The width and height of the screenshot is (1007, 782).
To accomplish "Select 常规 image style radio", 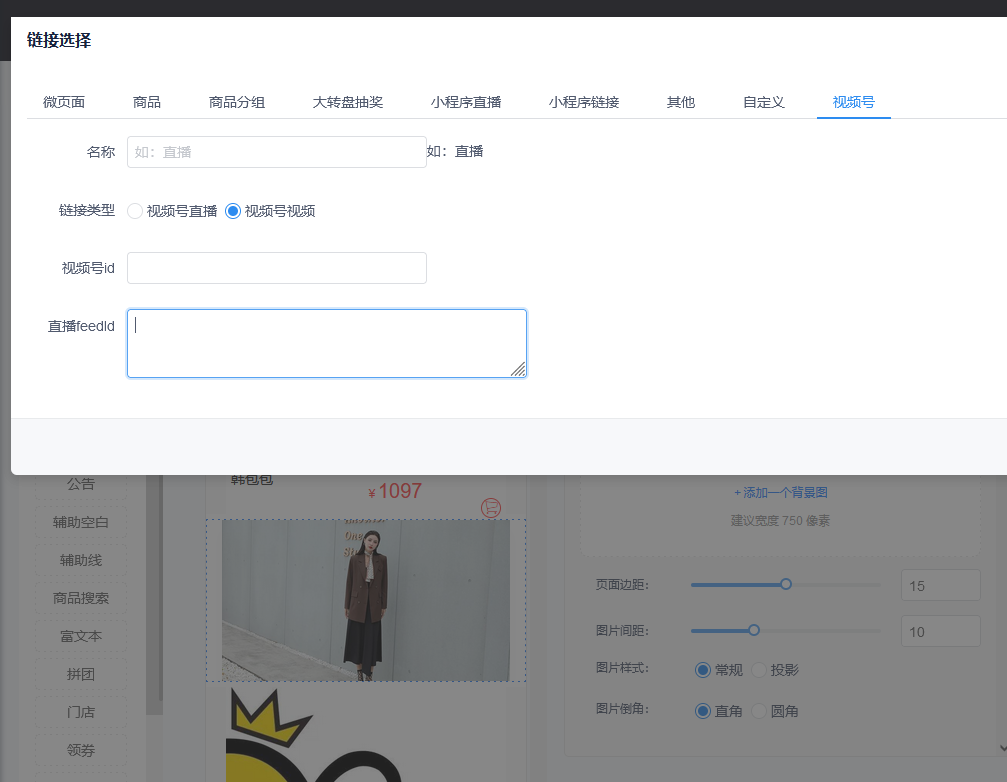I will 703,670.
